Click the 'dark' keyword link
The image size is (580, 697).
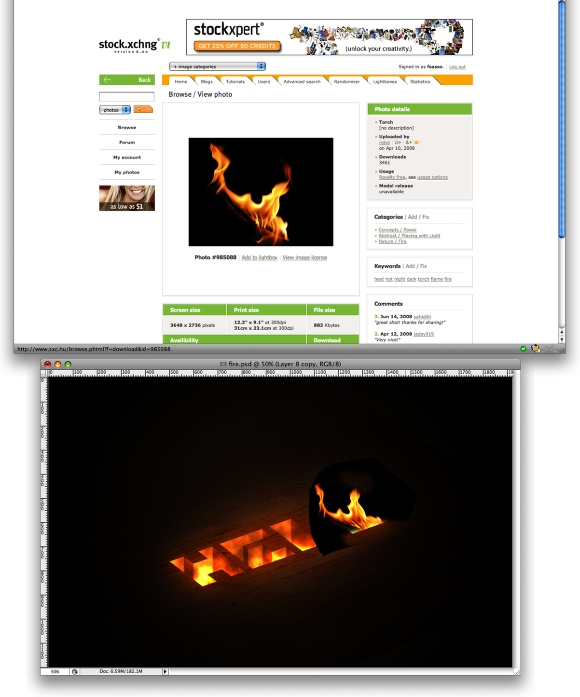coord(411,279)
